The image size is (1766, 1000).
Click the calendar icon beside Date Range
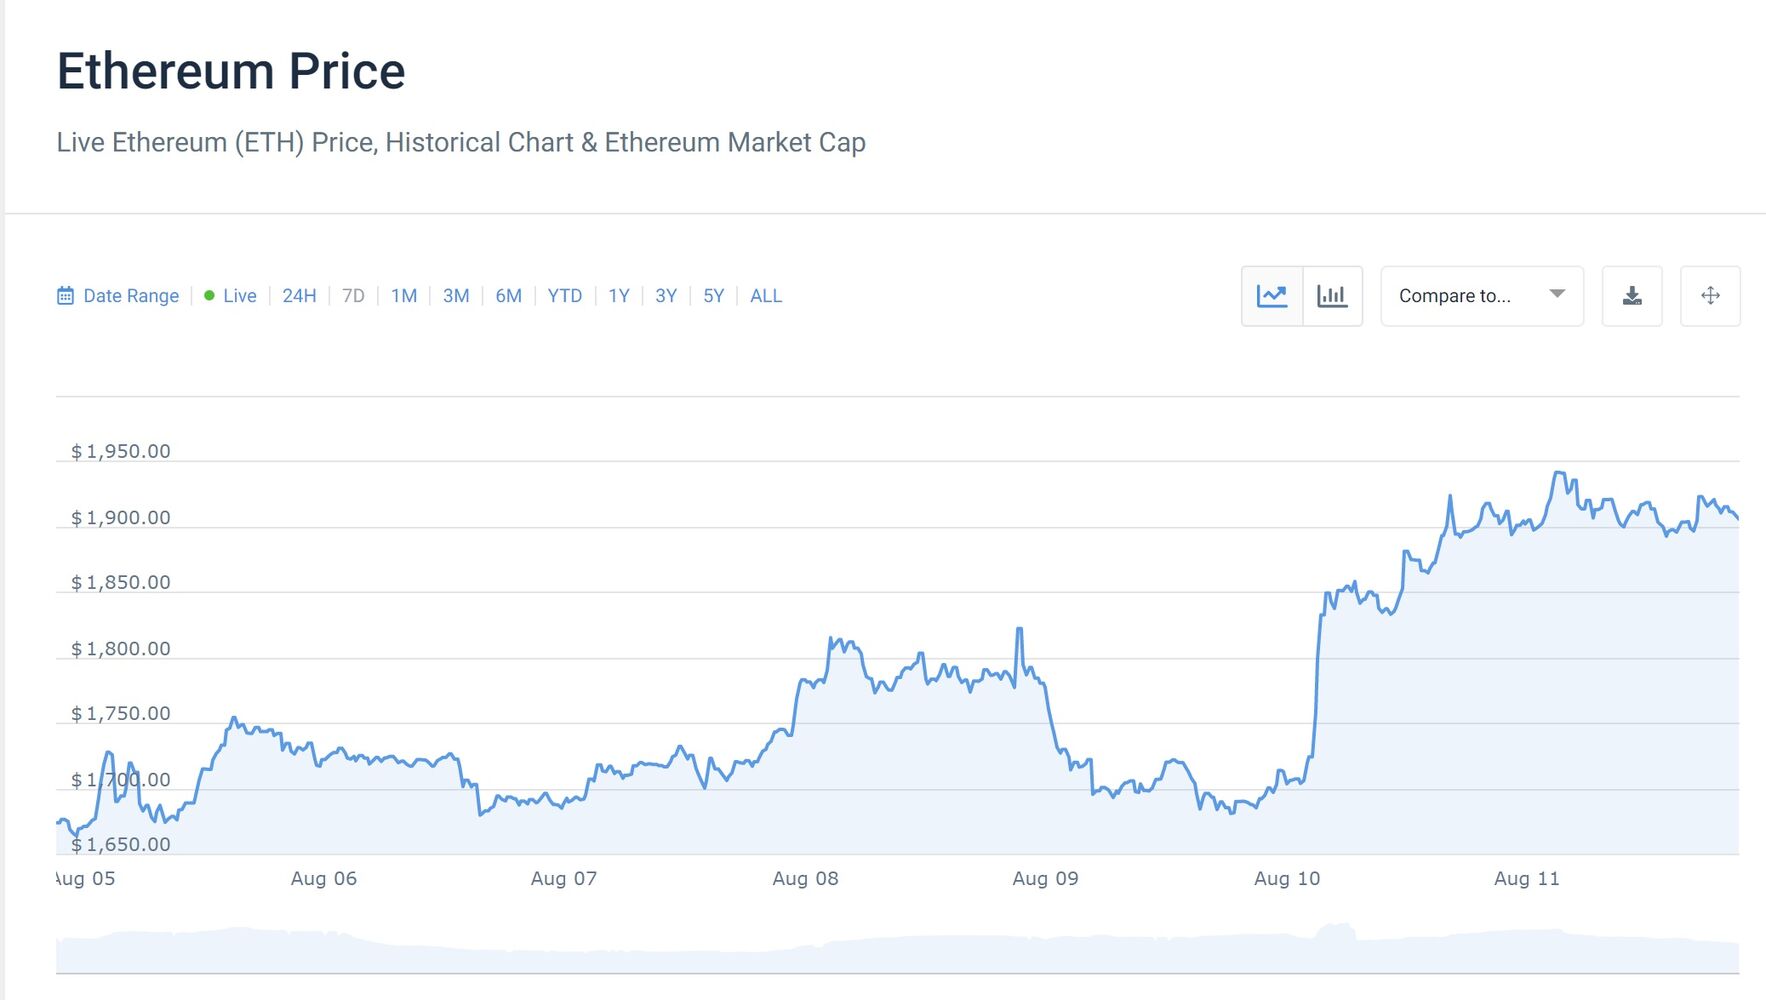point(66,296)
